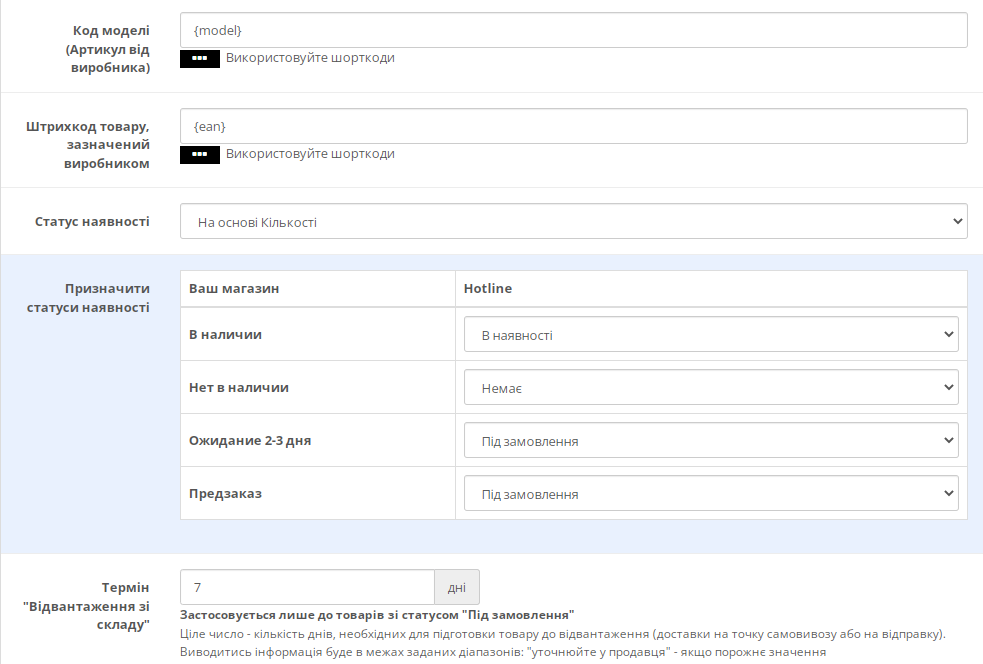This screenshot has height=664, width=983.
Task: Expand the Статус наявності dropdown
Action: [574, 221]
